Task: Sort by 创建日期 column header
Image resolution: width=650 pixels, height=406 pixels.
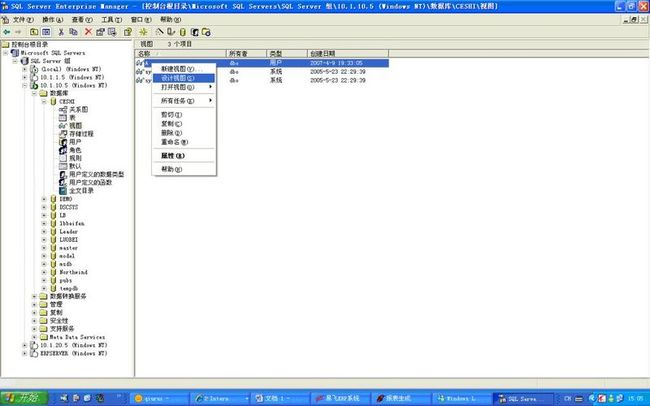Action: coord(348,53)
